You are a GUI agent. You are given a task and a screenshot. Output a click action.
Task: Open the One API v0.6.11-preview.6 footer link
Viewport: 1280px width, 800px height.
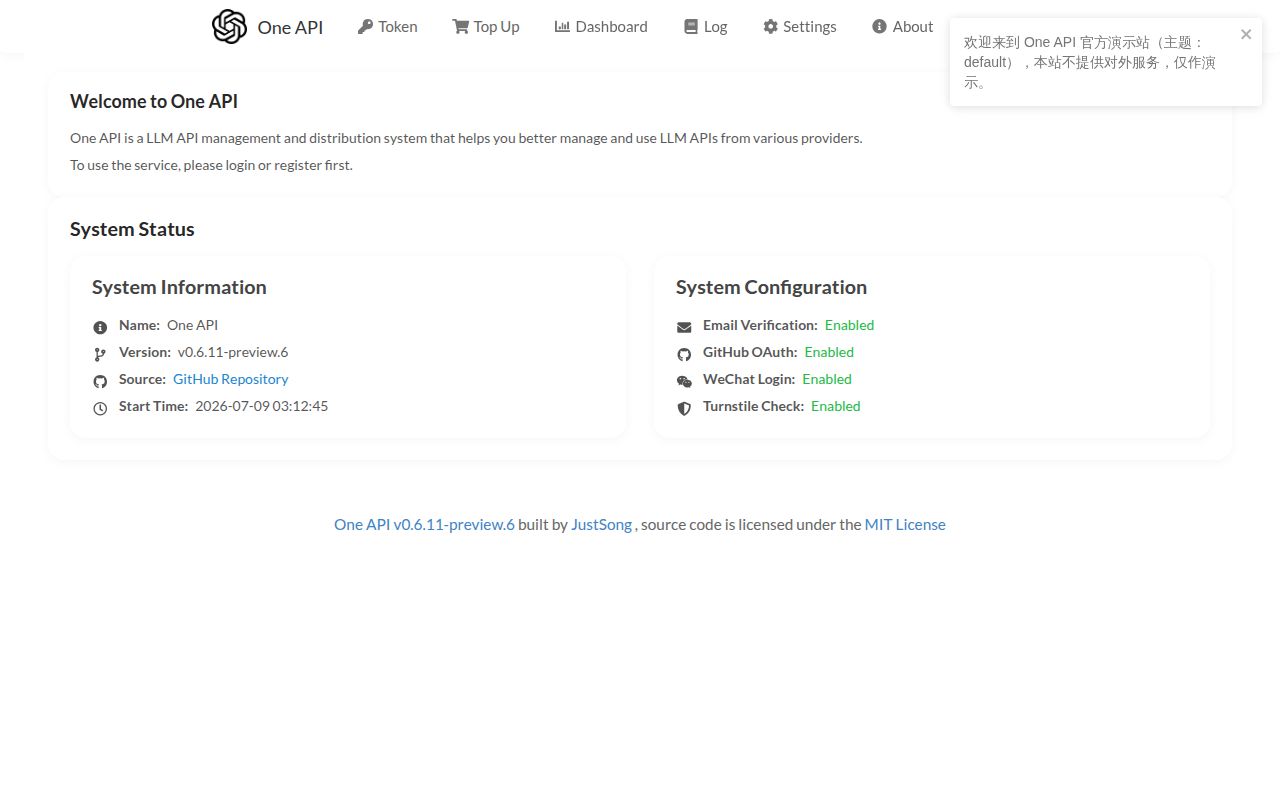[x=424, y=524]
